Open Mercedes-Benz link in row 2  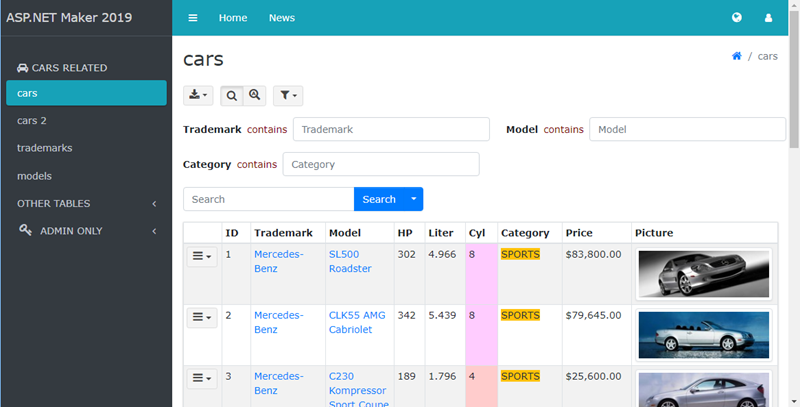(x=279, y=322)
